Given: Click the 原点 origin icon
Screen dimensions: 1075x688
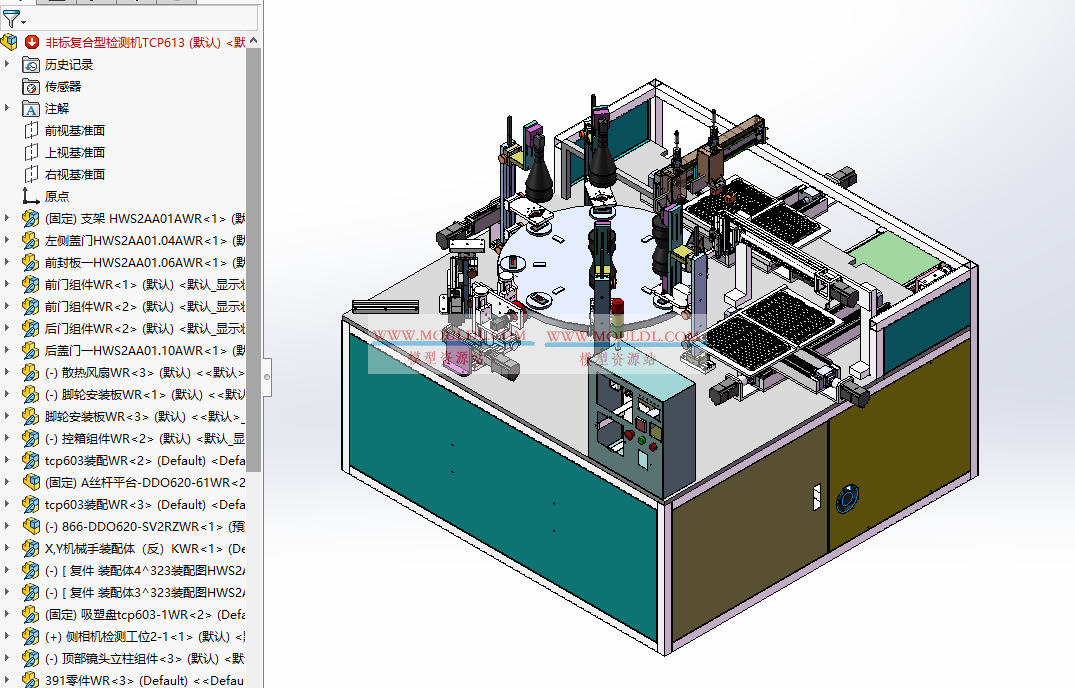Looking at the screenshot, I should (x=31, y=197).
